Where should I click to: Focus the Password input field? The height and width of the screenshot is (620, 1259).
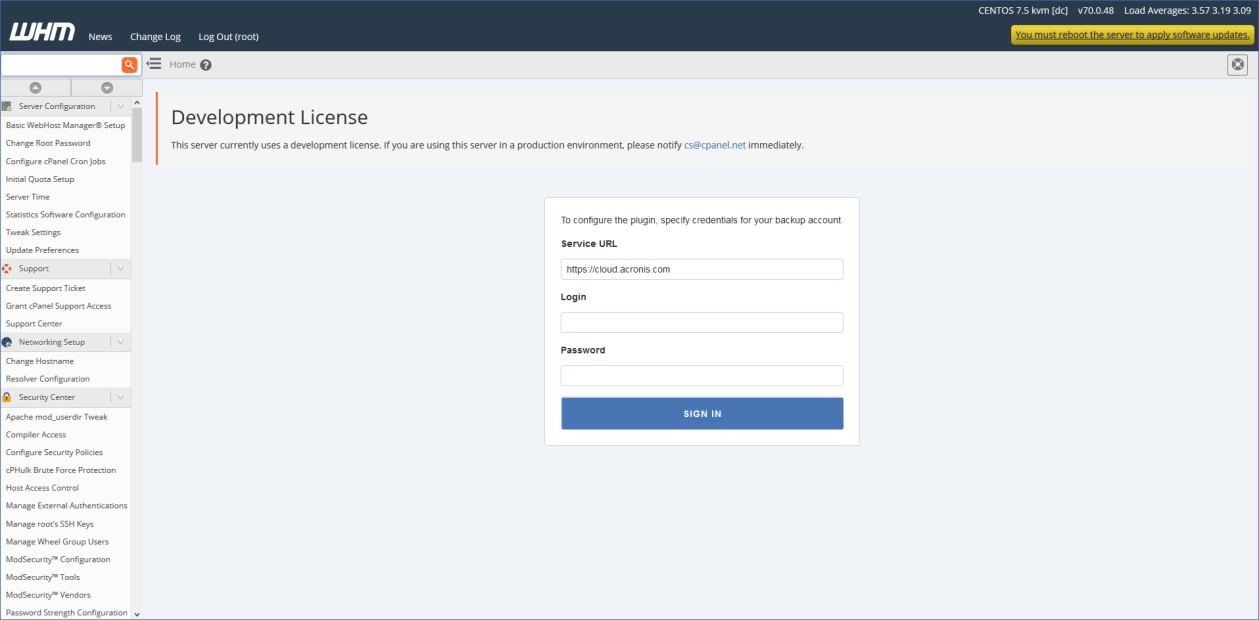(702, 375)
